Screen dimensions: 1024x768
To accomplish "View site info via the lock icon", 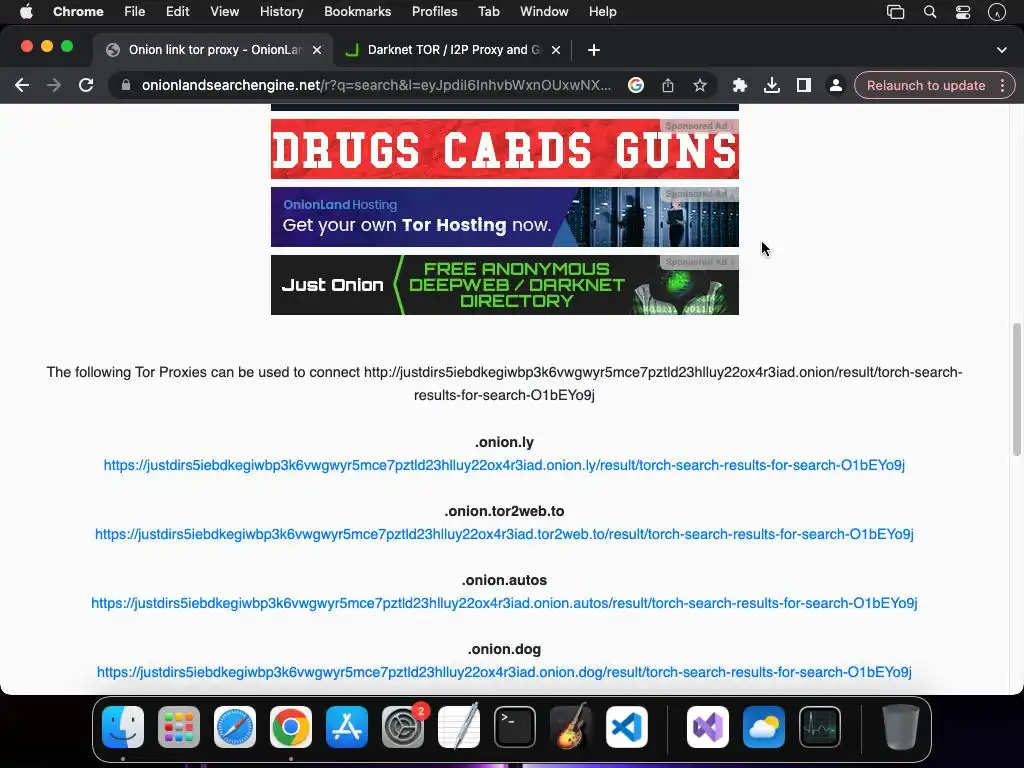I will click(x=125, y=86).
